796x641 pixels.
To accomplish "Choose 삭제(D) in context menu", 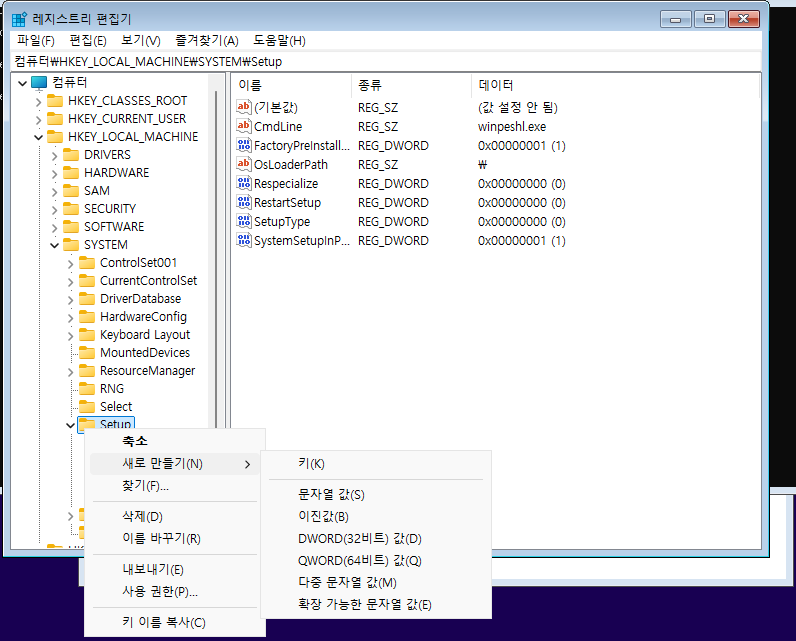I will (175, 516).
